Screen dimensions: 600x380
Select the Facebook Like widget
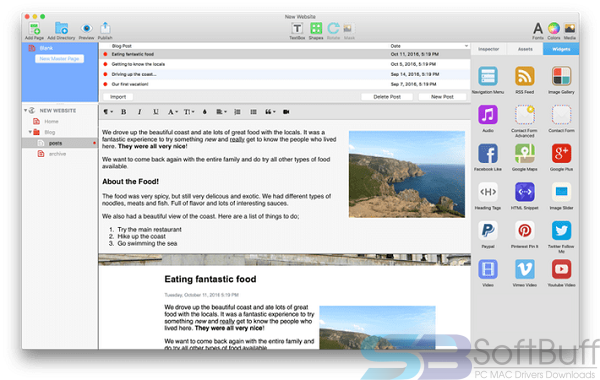pyautogui.click(x=488, y=153)
